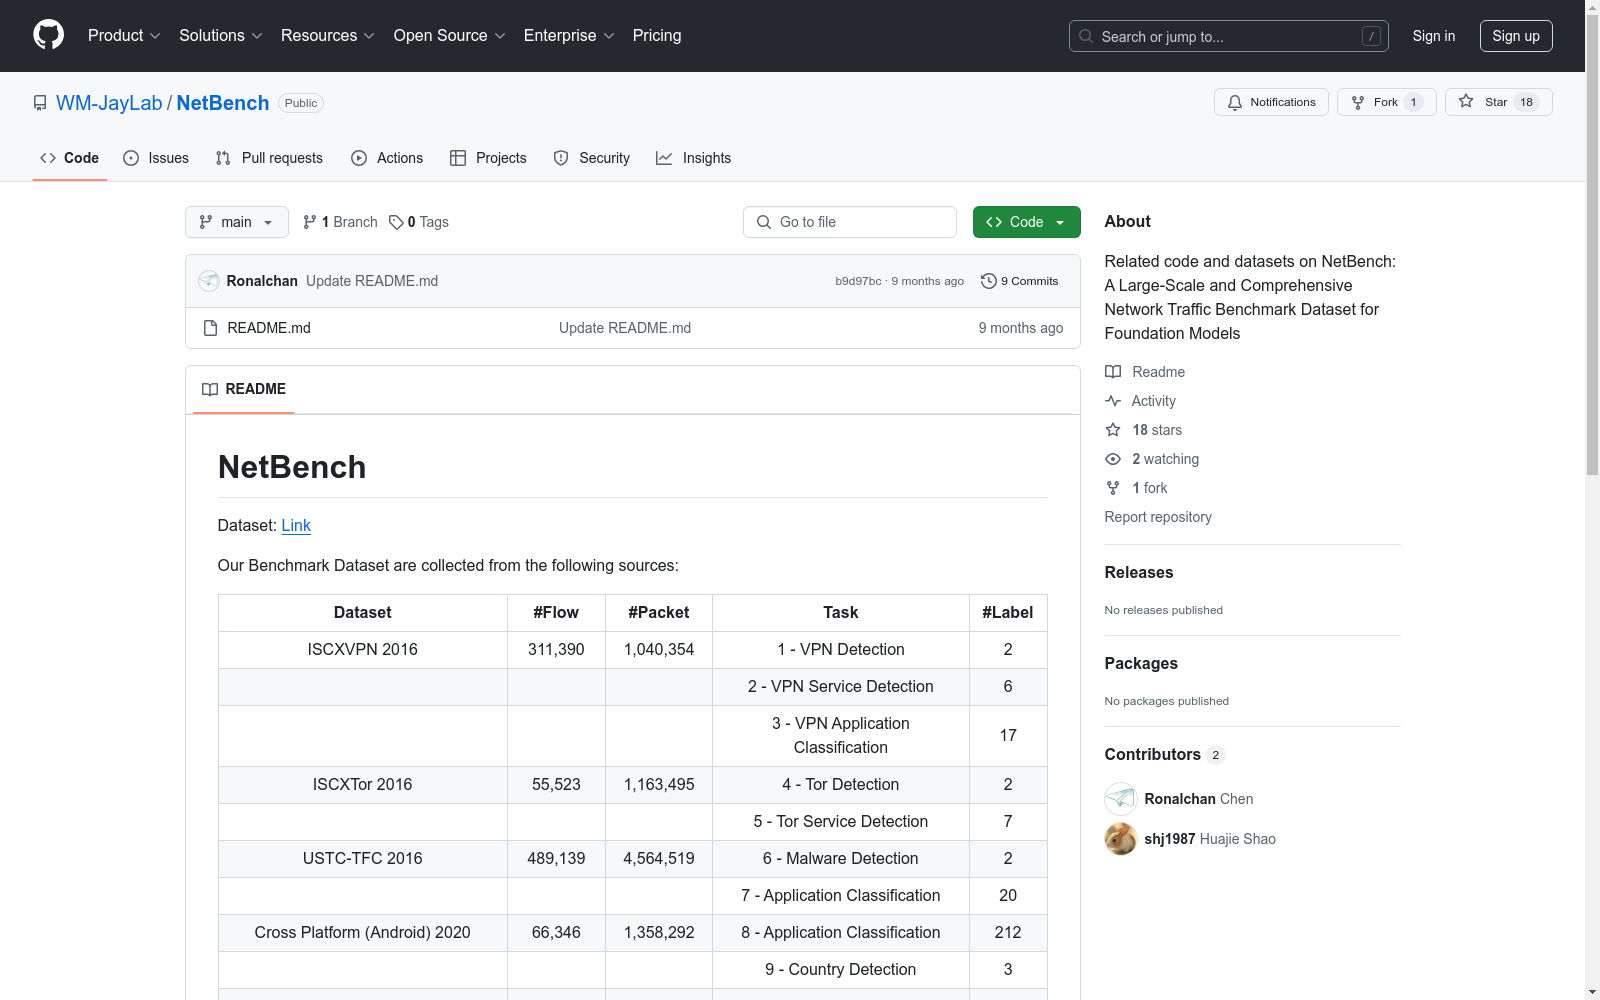Click the Fork repository icon

coord(1358,102)
